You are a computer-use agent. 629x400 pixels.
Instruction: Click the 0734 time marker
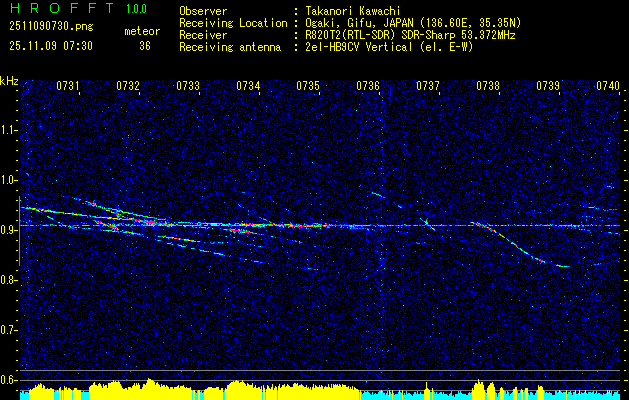click(248, 85)
